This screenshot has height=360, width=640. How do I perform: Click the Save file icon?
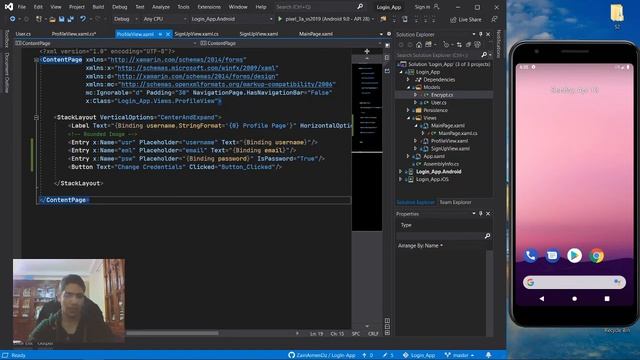pyautogui.click(x=61, y=19)
